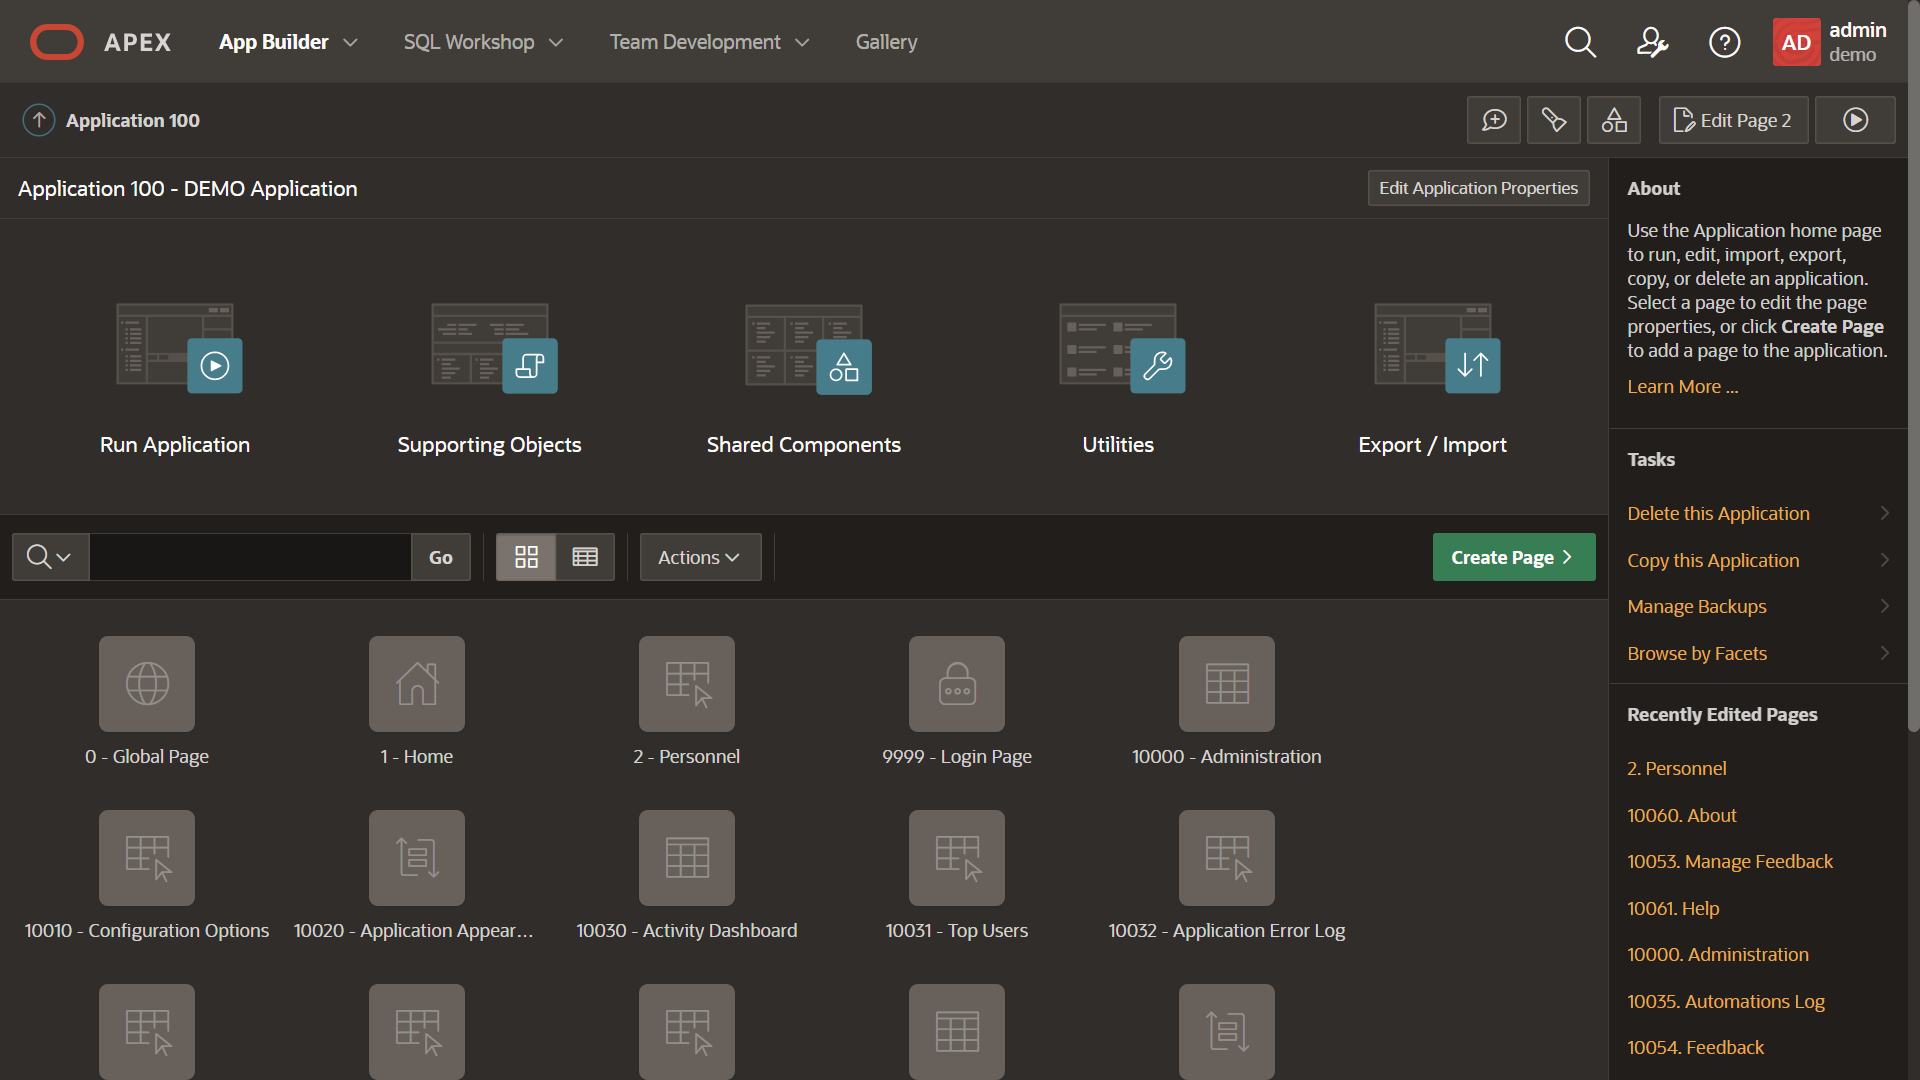Open recently edited 10060. About

(x=1681, y=815)
